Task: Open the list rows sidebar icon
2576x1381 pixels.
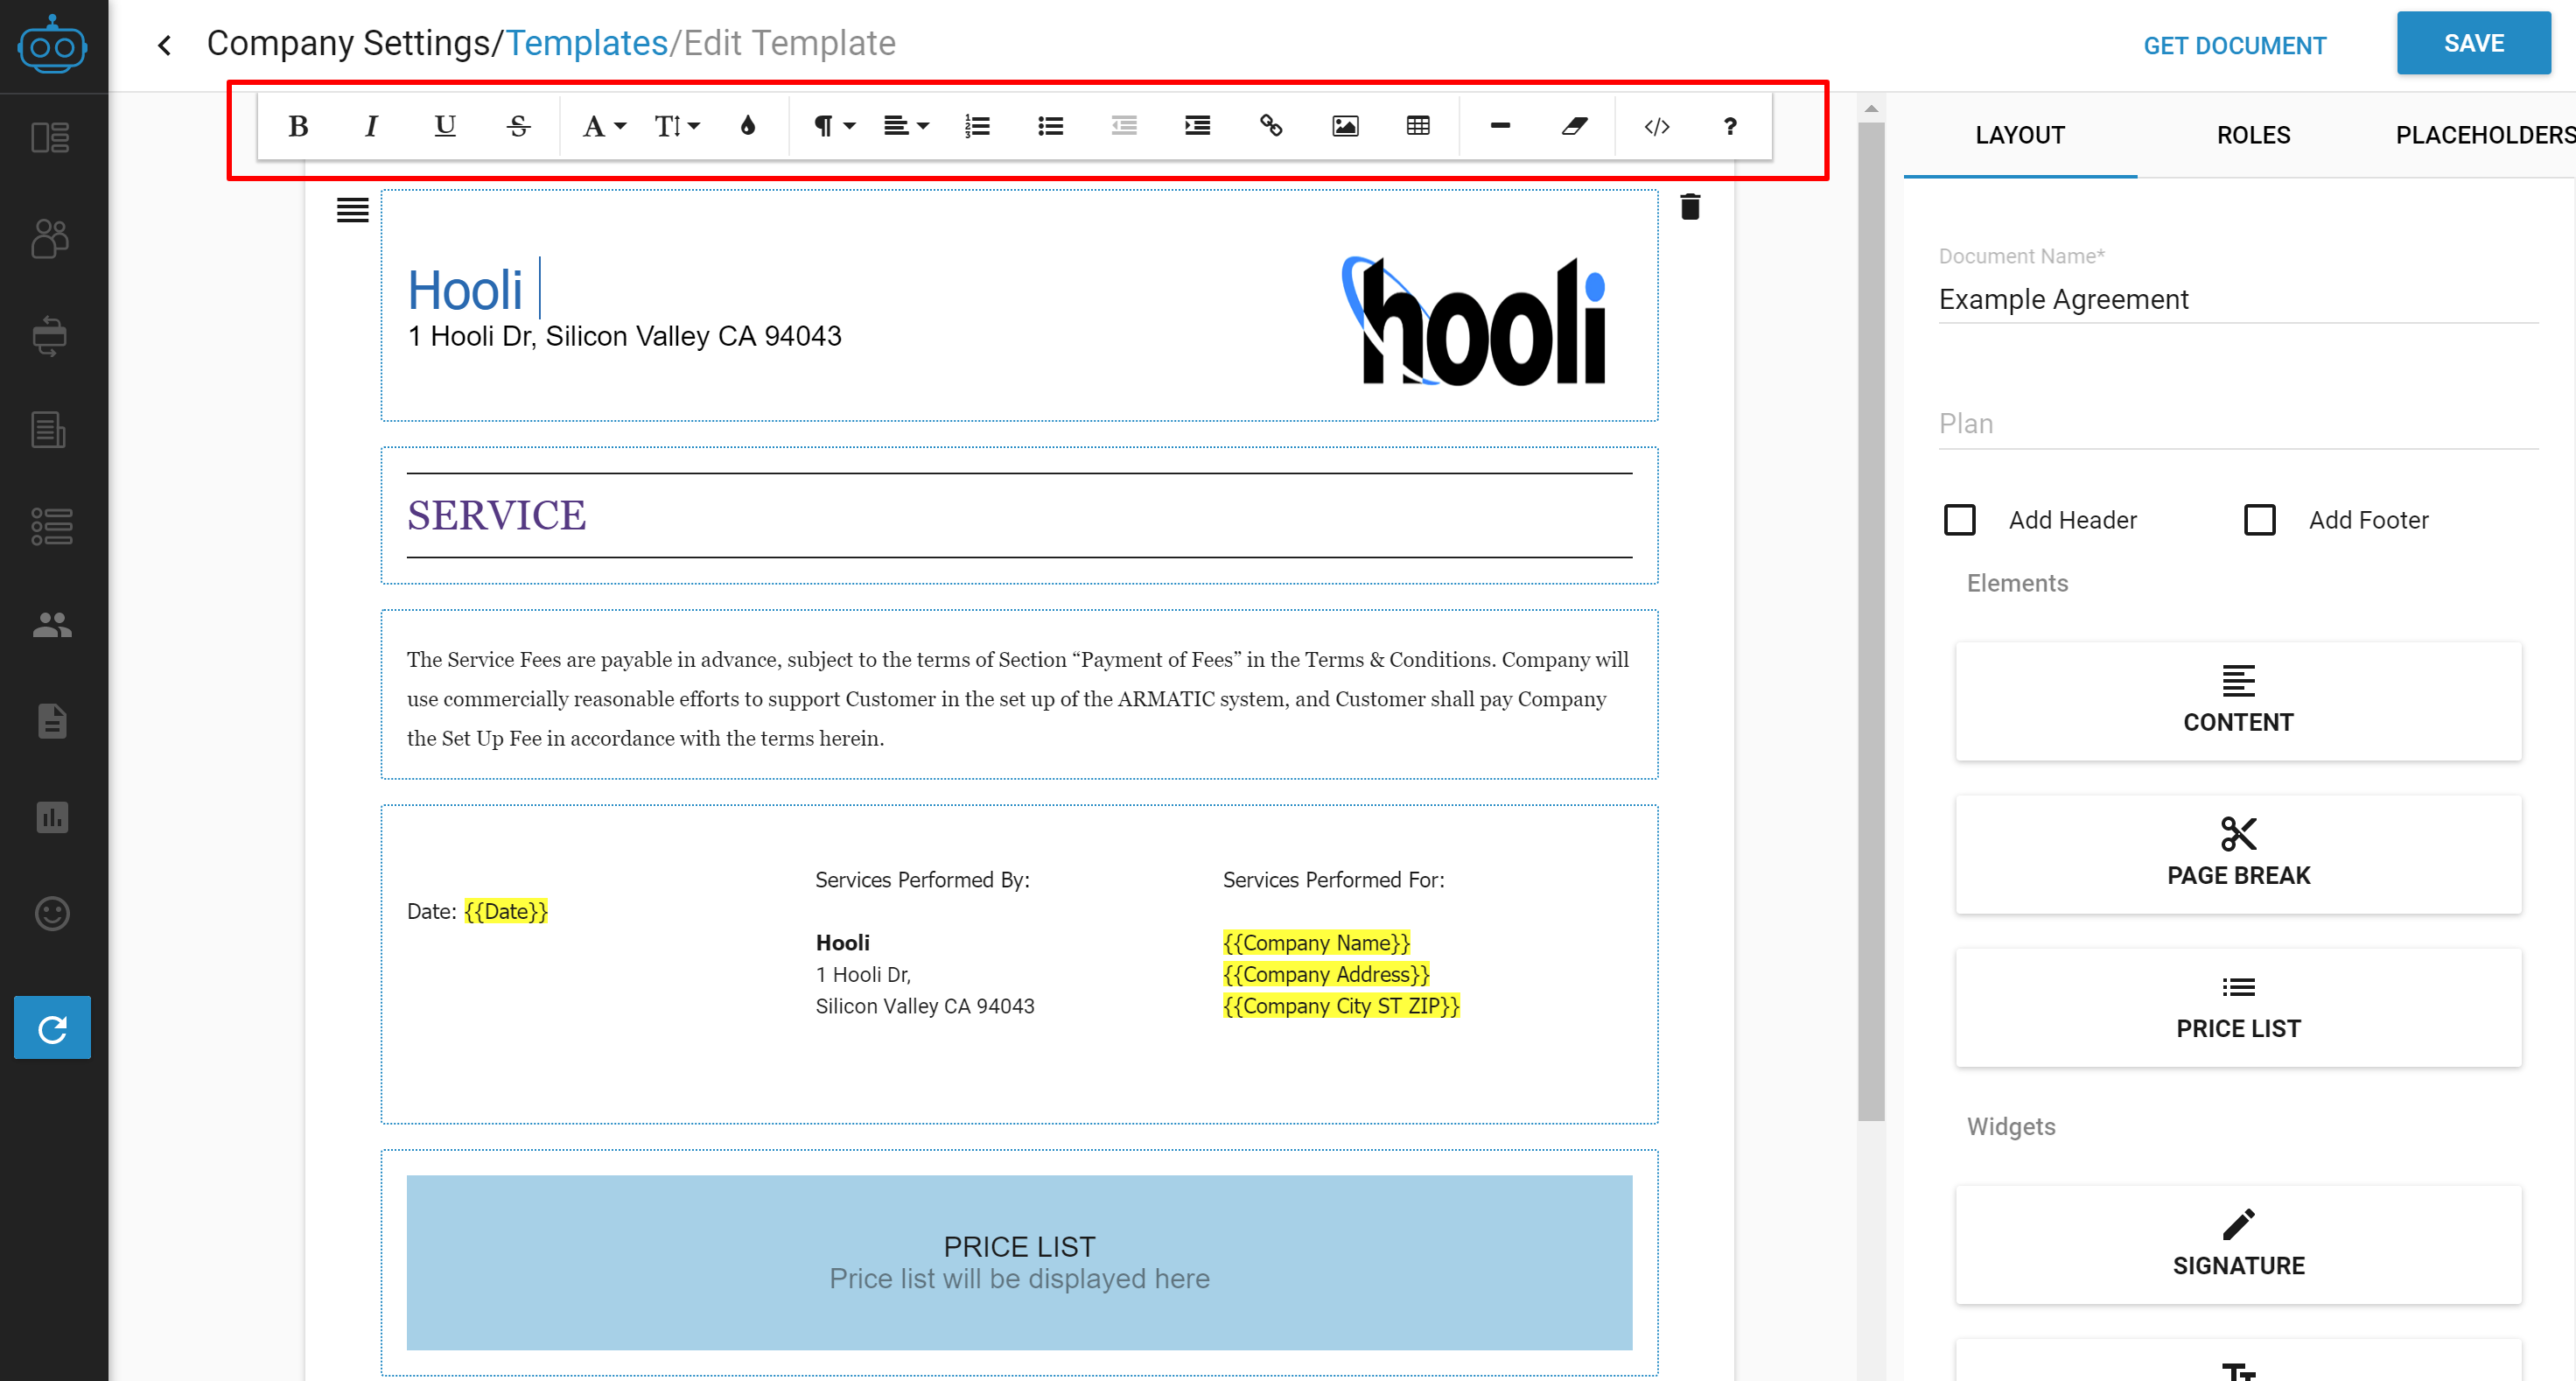Action: [52, 526]
